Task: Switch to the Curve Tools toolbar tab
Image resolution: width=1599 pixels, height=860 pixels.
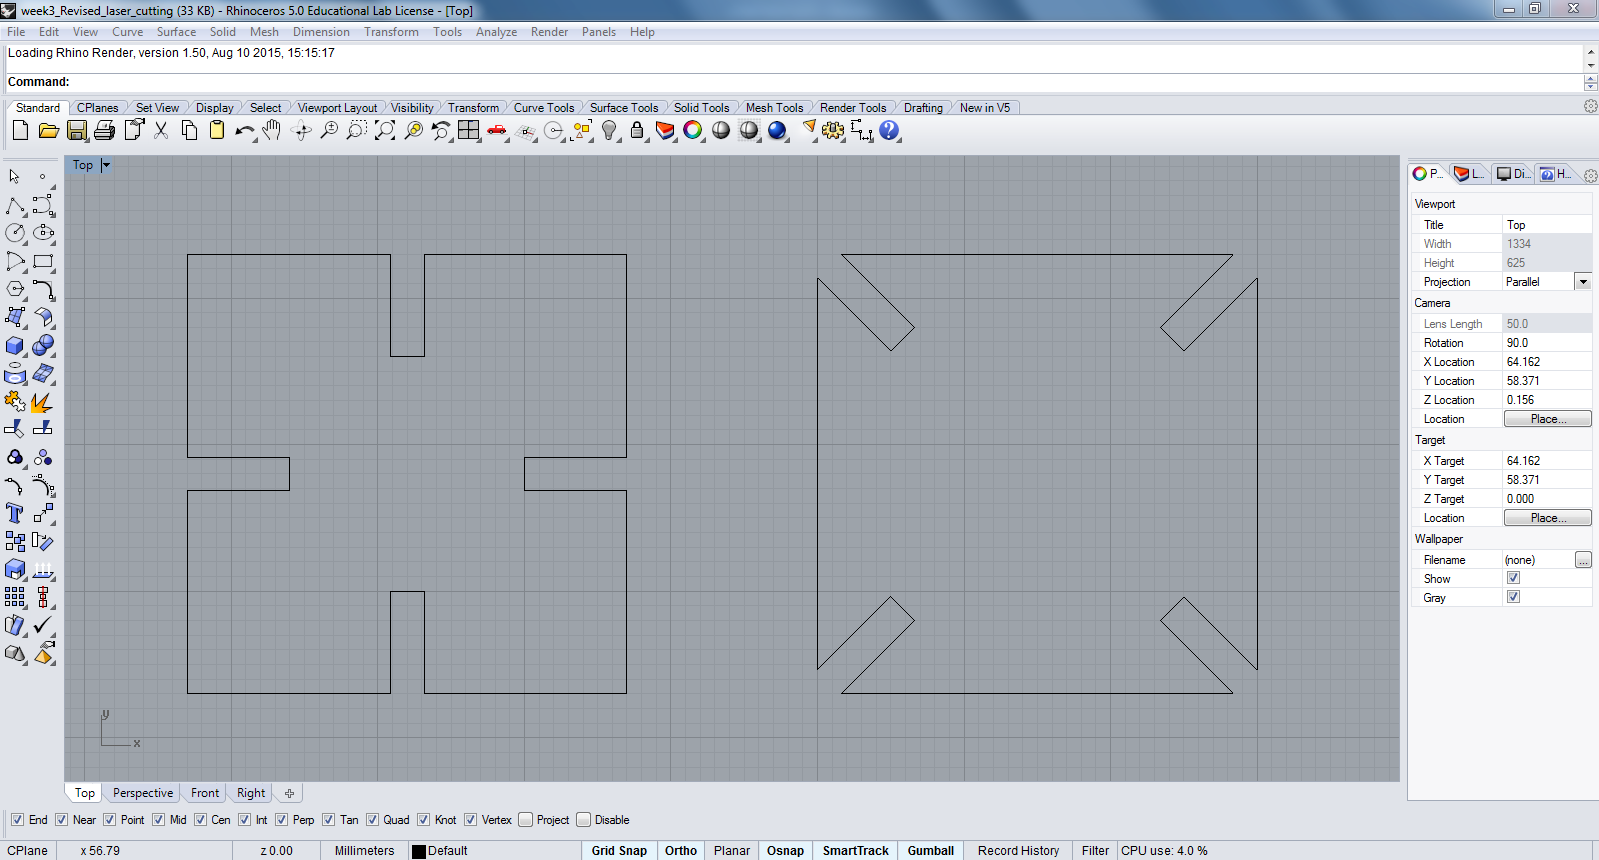Action: pyautogui.click(x=544, y=108)
